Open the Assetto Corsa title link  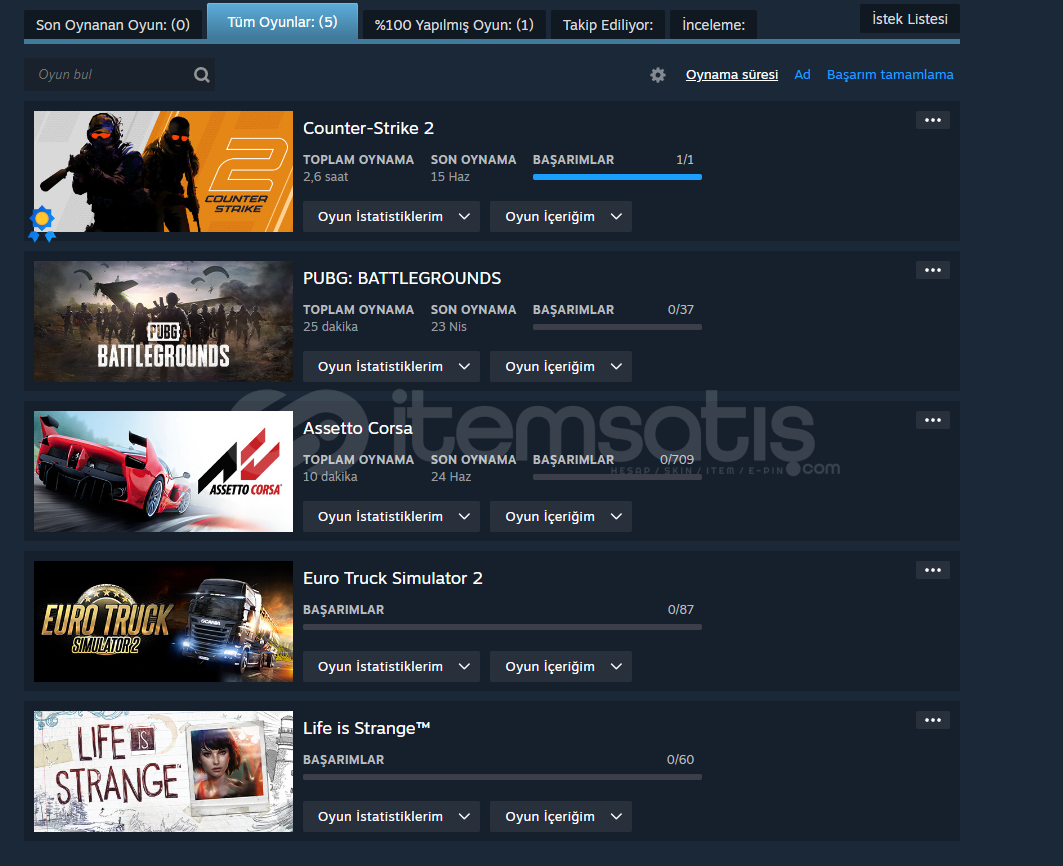(x=357, y=428)
